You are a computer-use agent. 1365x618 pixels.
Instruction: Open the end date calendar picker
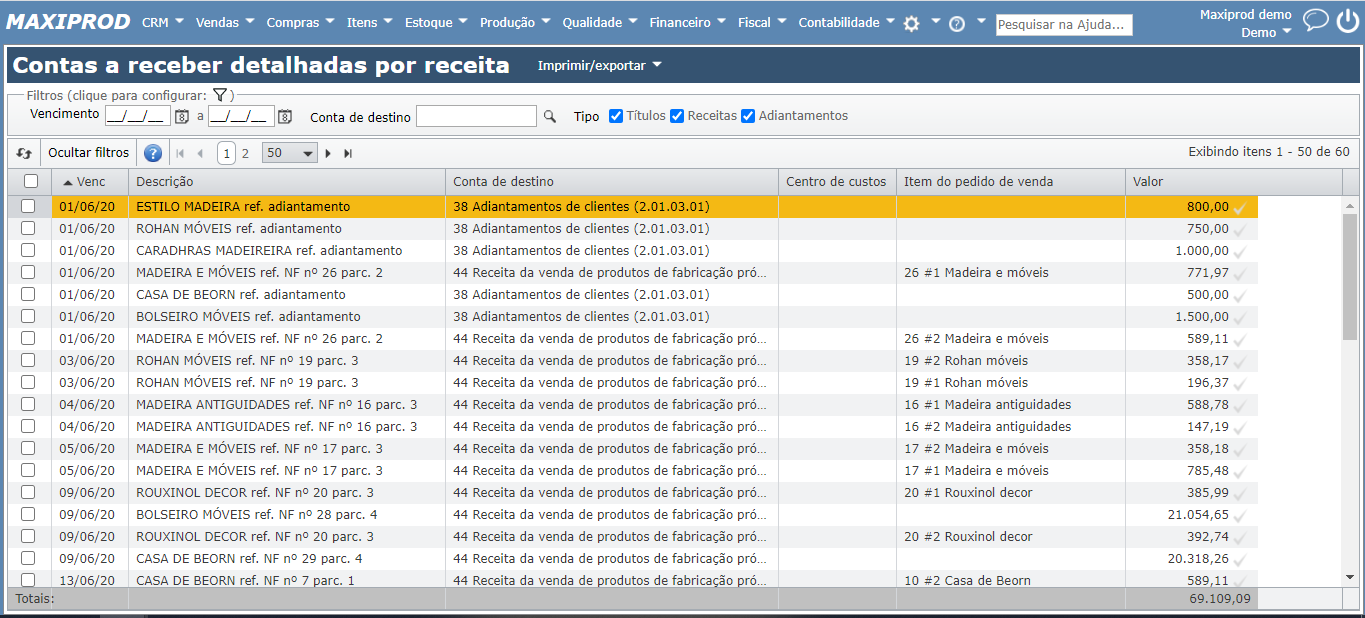[285, 116]
